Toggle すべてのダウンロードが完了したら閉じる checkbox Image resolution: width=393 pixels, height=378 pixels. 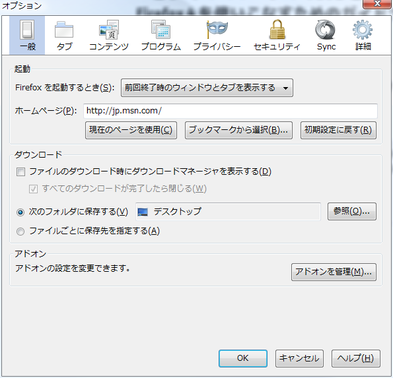coord(33,189)
